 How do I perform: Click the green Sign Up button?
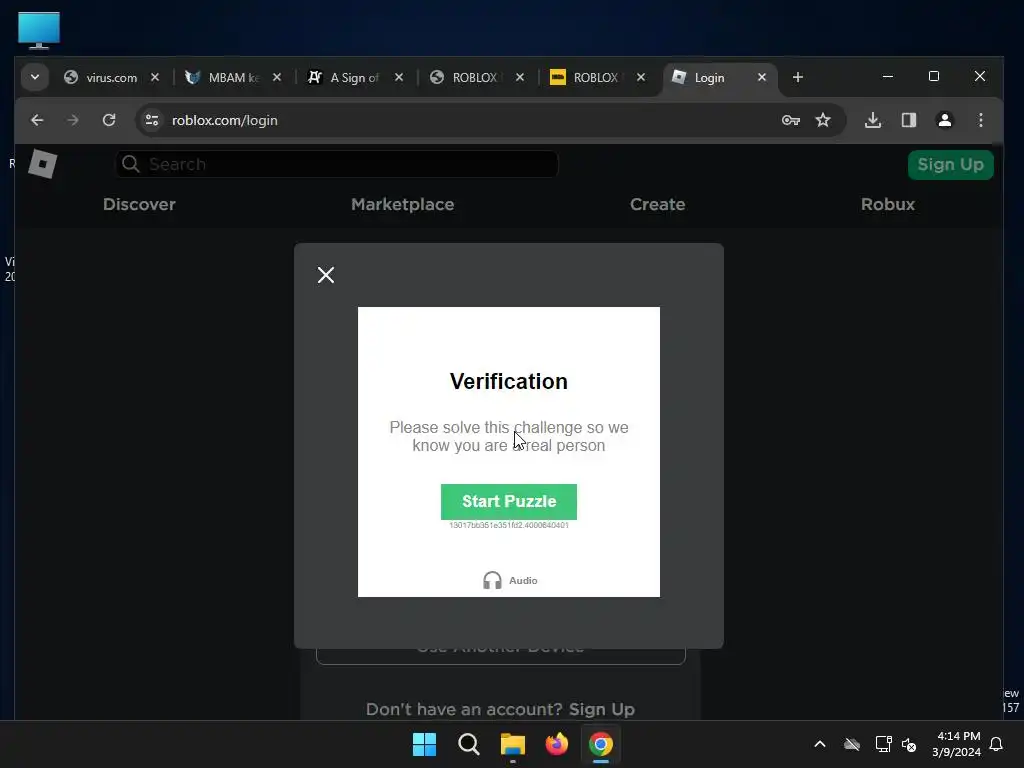(950, 165)
